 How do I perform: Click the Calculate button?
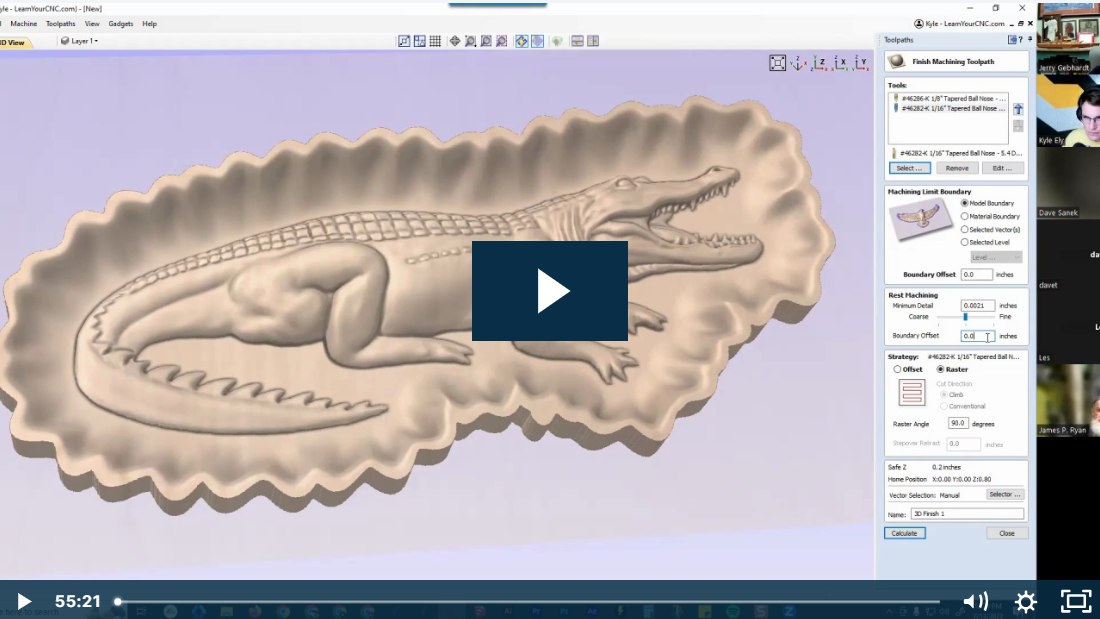(904, 533)
